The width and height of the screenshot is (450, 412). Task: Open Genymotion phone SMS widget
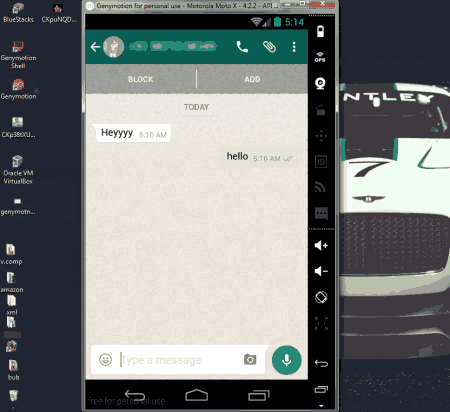[x=321, y=213]
